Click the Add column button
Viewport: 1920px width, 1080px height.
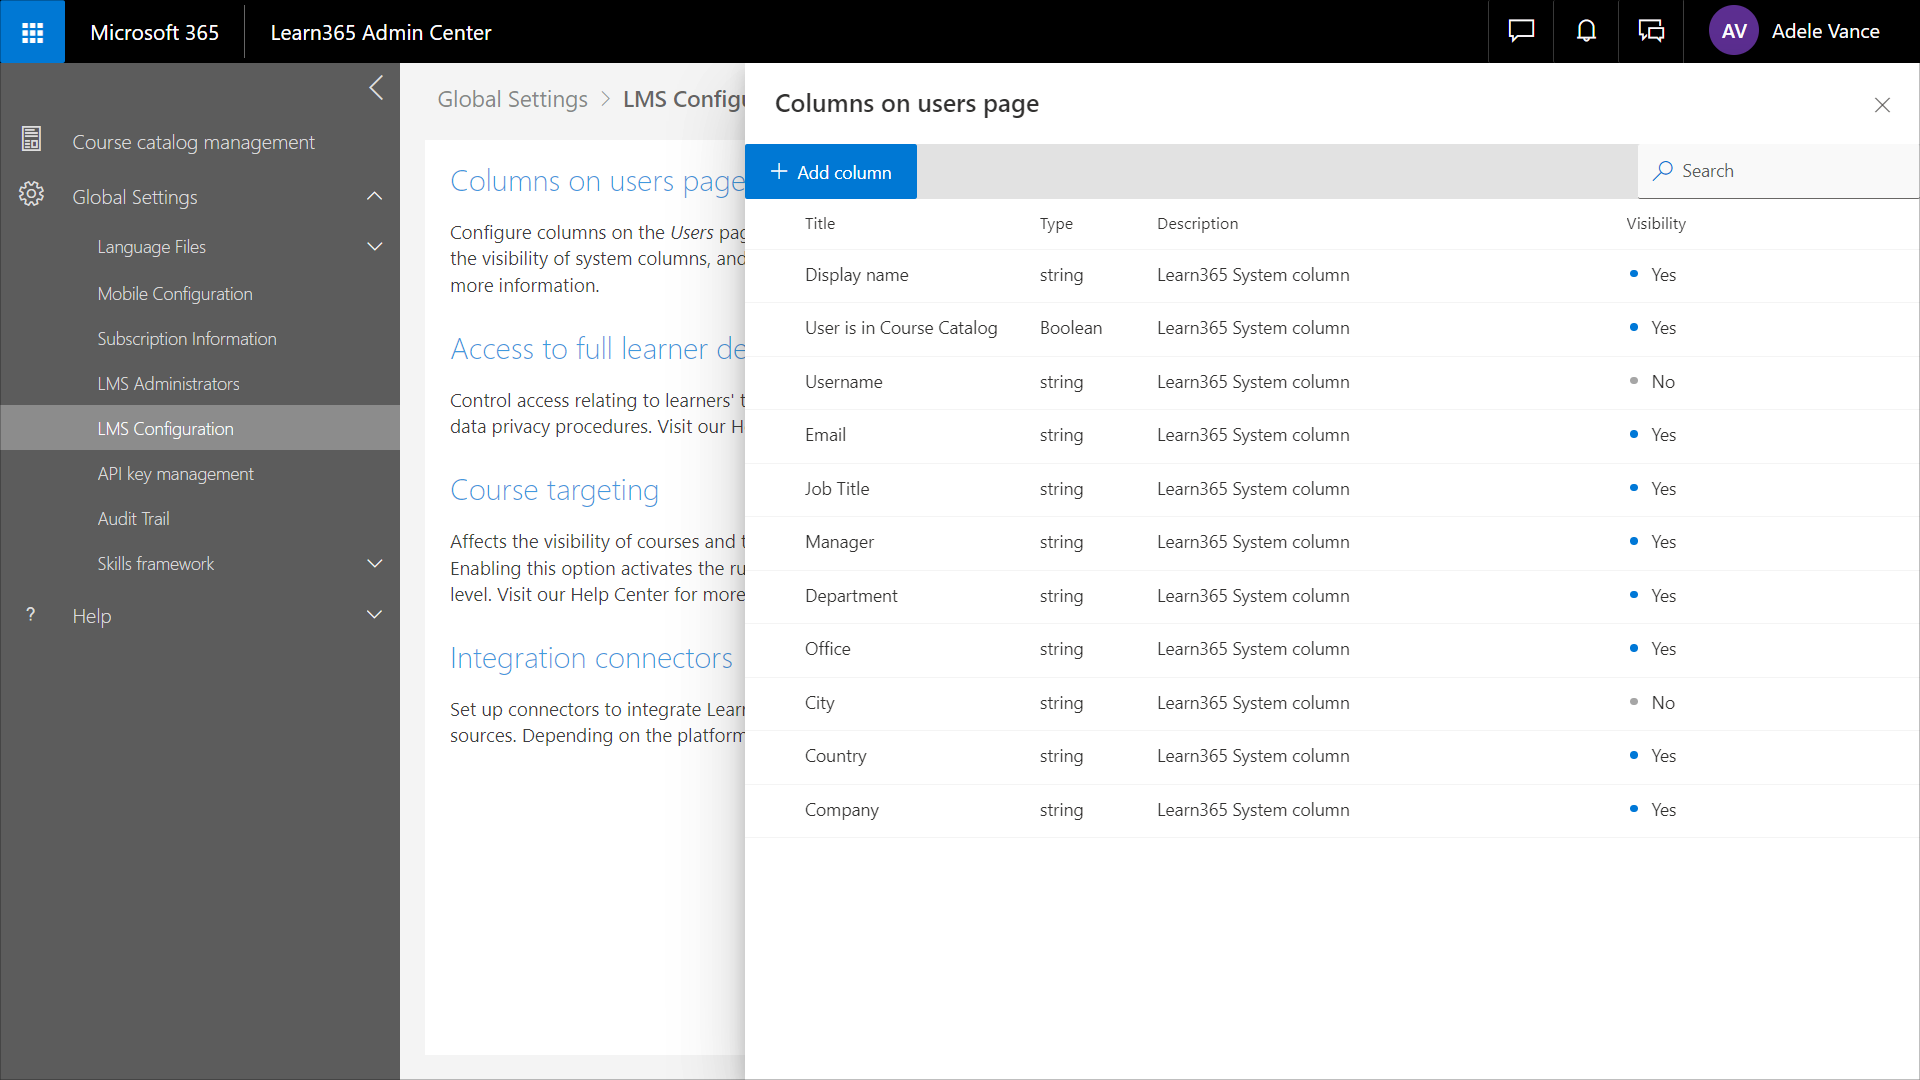click(x=831, y=172)
